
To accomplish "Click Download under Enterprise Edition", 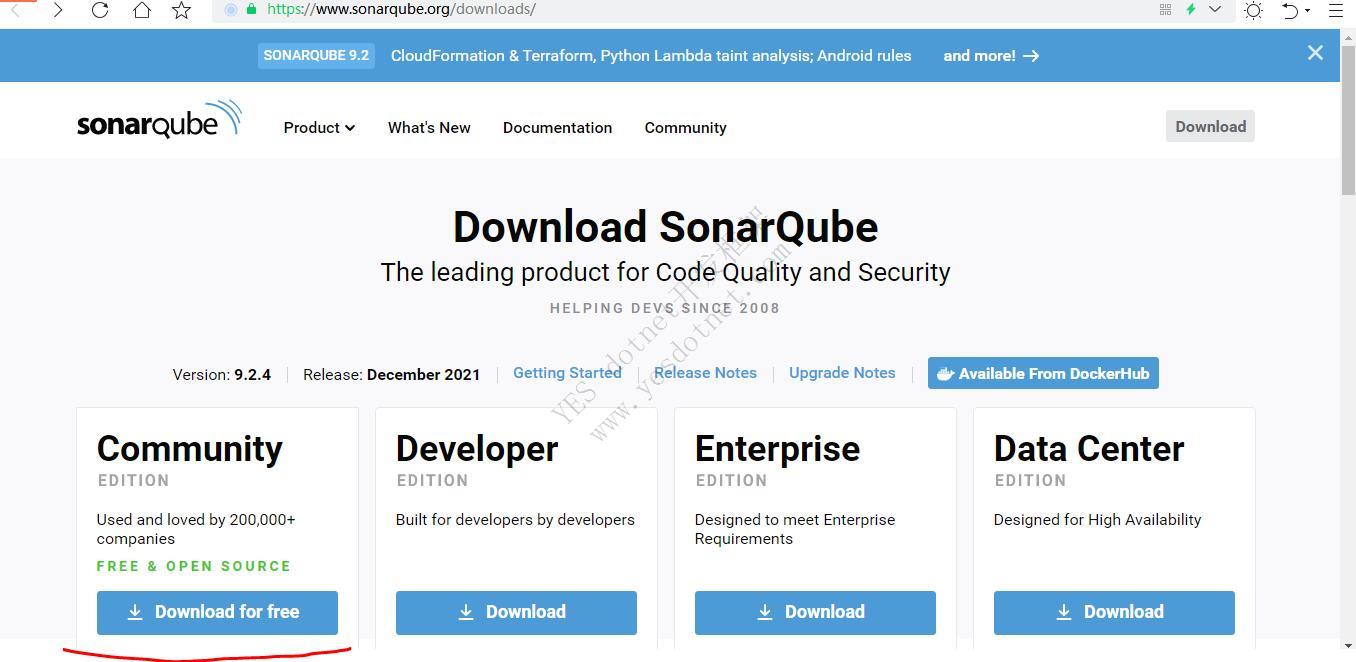I will [x=815, y=612].
